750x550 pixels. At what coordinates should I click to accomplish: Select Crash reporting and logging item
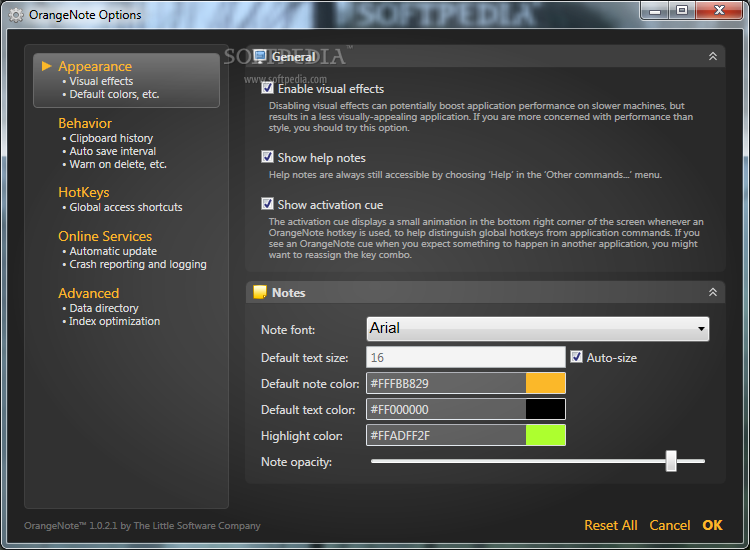(x=138, y=264)
